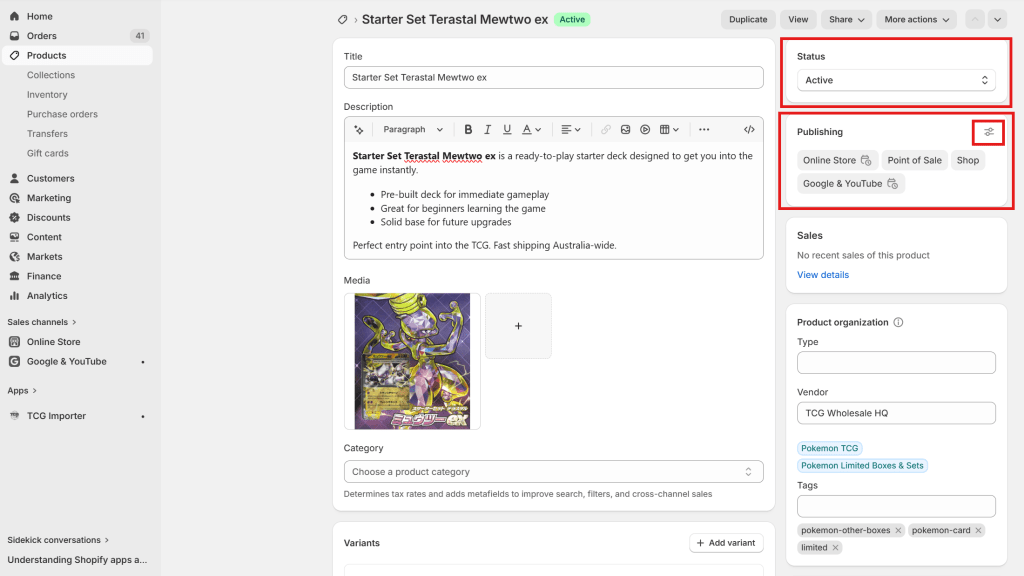Open the Share dropdown
This screenshot has width=1024, height=576.
tap(846, 20)
